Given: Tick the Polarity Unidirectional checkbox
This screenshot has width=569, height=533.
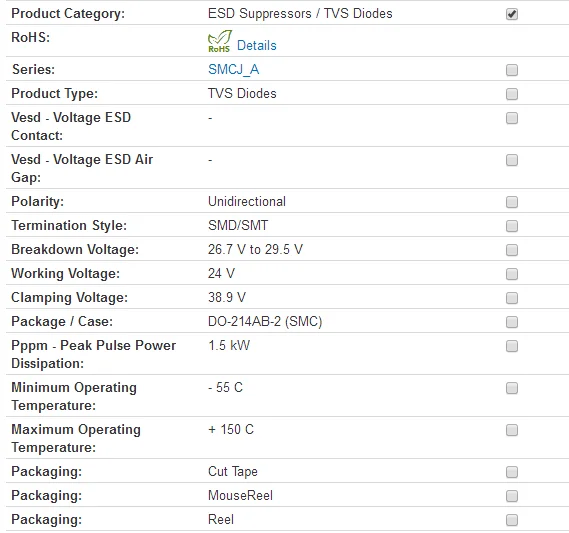Looking at the screenshot, I should click(512, 202).
